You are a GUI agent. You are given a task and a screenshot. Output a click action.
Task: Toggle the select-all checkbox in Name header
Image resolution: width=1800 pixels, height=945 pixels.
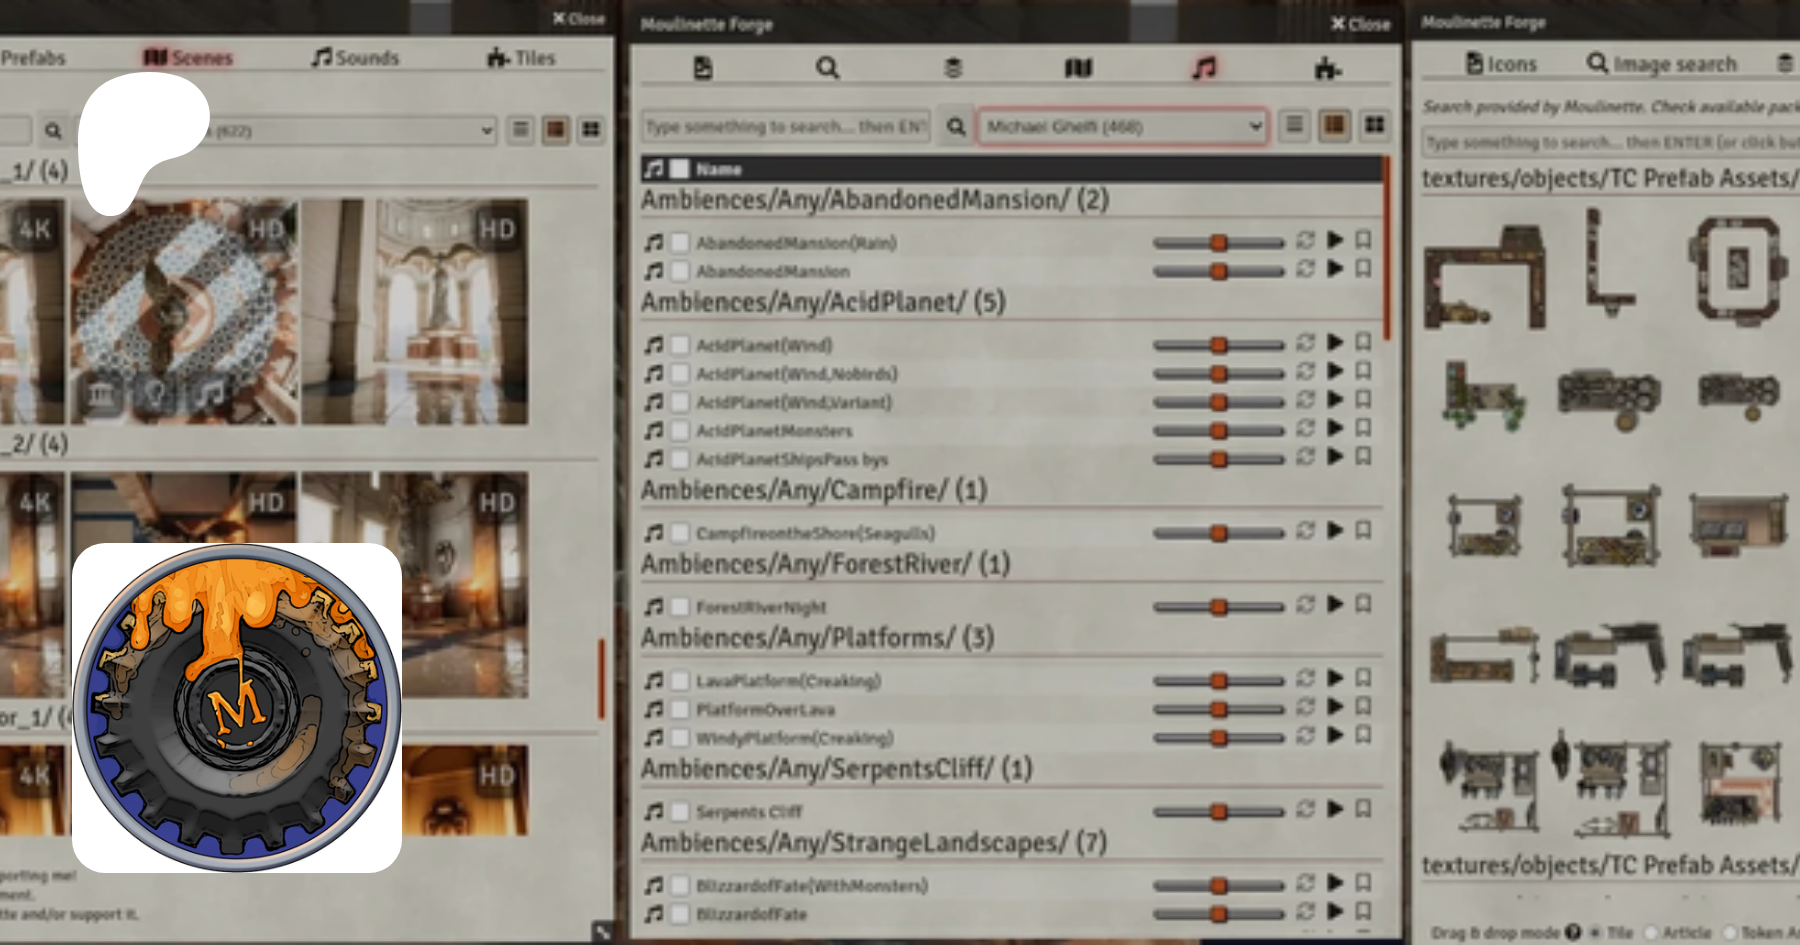pos(679,169)
